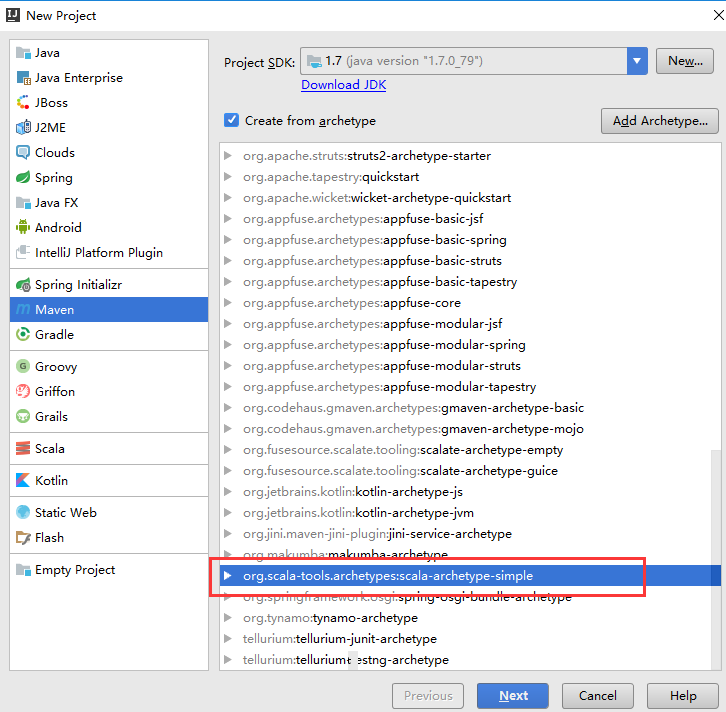726x712 pixels.
Task: Open the Clouds icon entry
Action: tap(23, 153)
